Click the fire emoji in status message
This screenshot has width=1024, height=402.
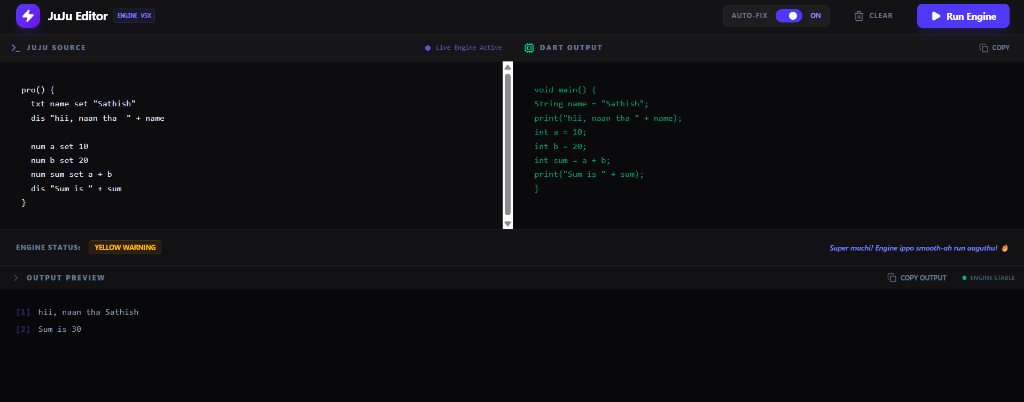click(x=1005, y=248)
